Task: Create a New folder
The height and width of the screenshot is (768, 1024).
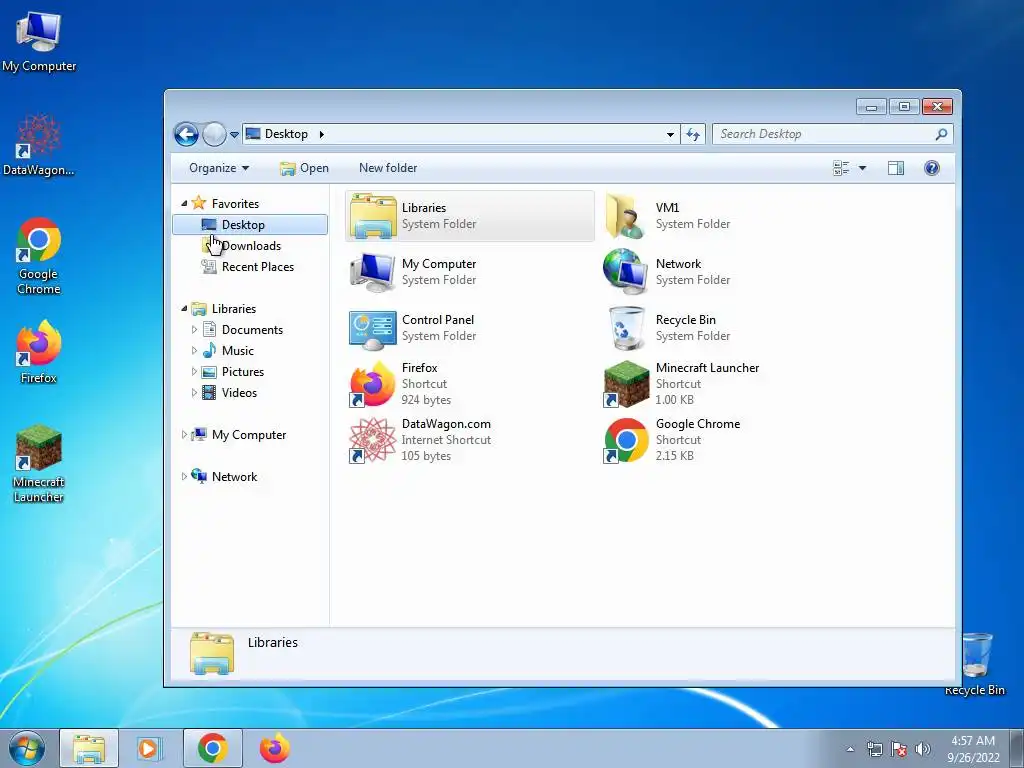Action: tap(388, 168)
